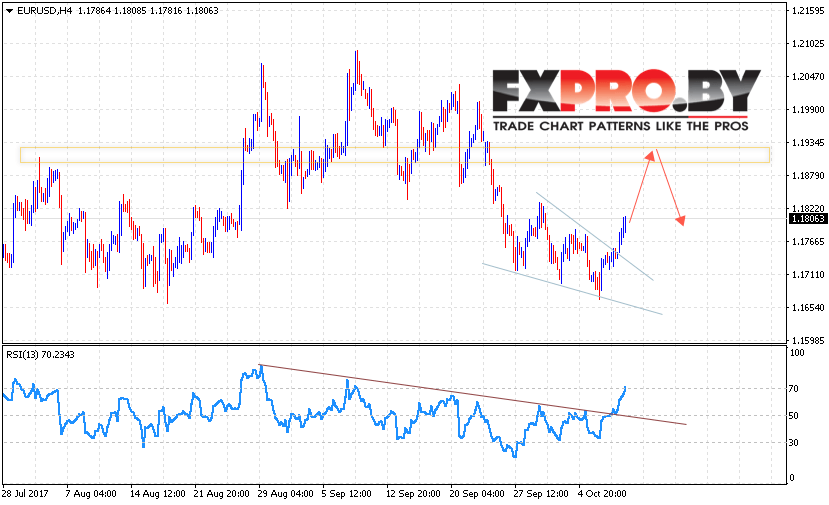Select the brown RSI trendline
Image resolution: width=829 pixels, height=505 pixels.
473,394
